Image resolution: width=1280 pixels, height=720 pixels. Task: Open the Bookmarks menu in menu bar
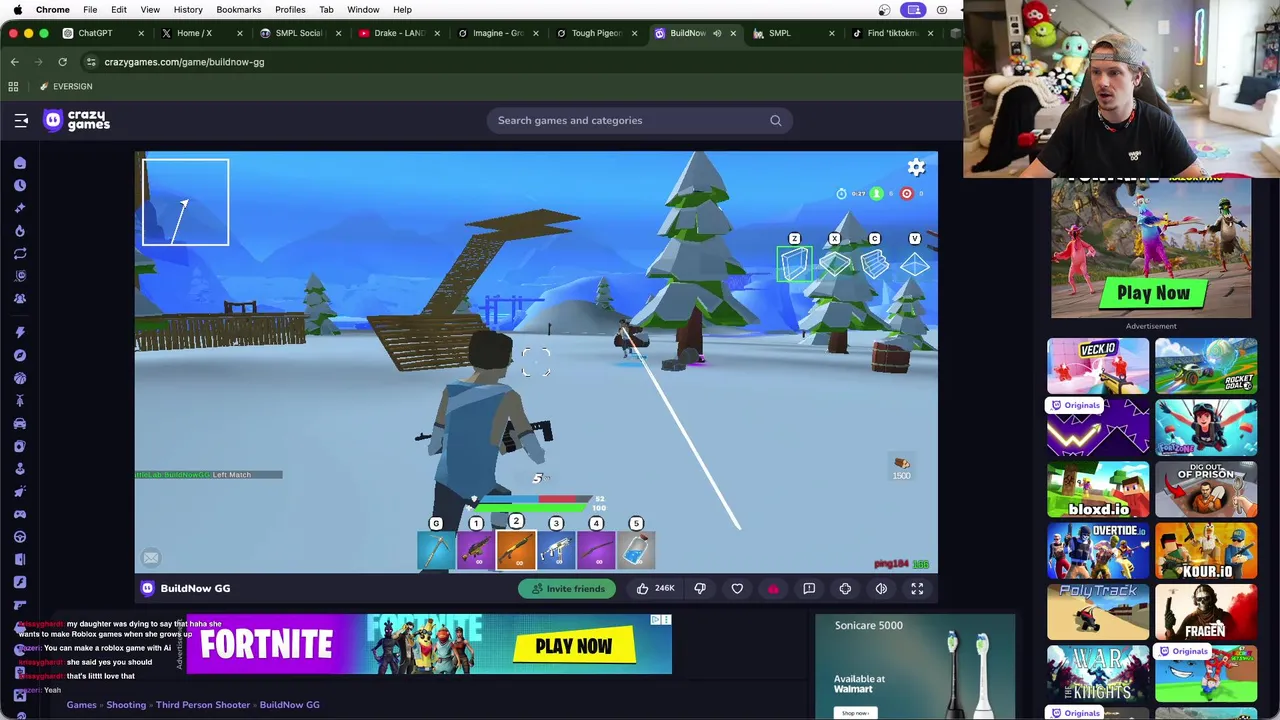point(238,10)
